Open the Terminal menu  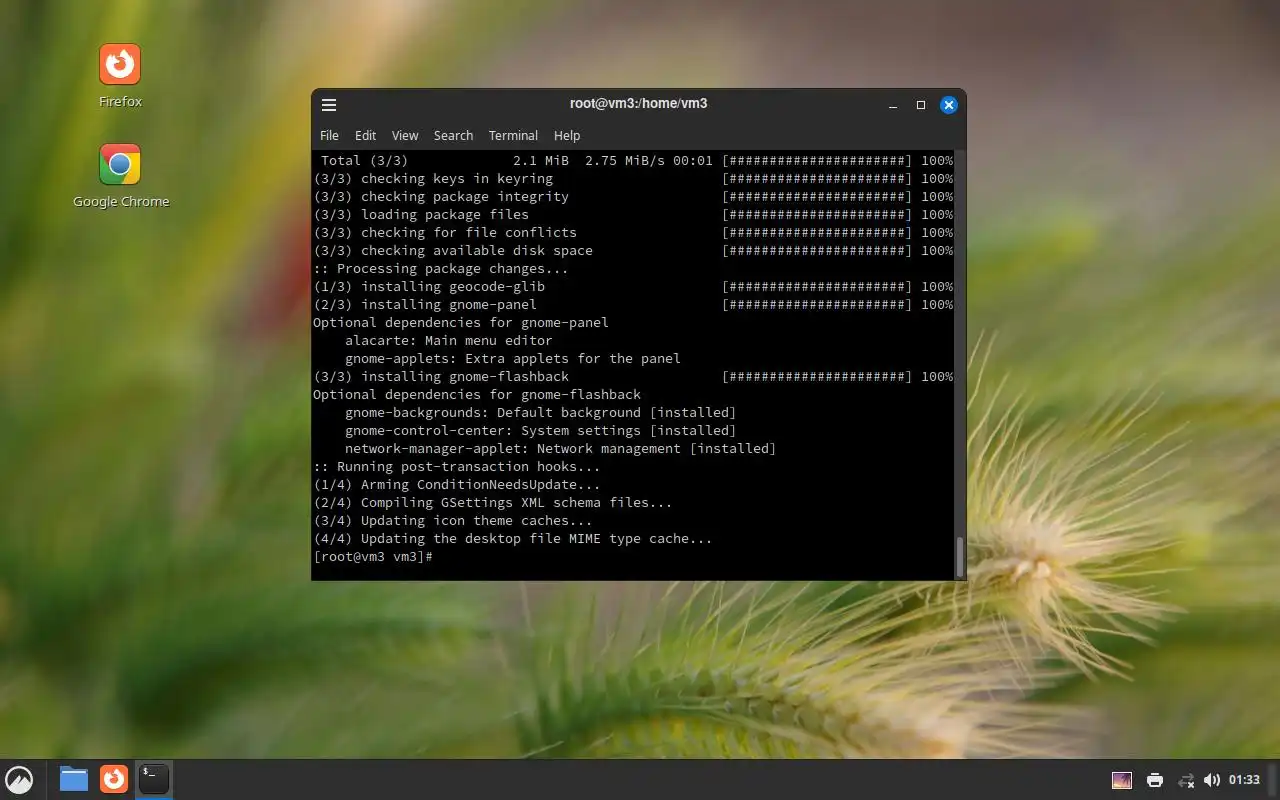513,135
